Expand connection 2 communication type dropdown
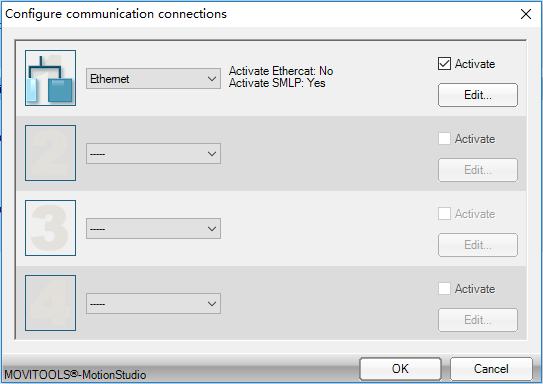Image resolution: width=543 pixels, height=384 pixels. [153, 153]
